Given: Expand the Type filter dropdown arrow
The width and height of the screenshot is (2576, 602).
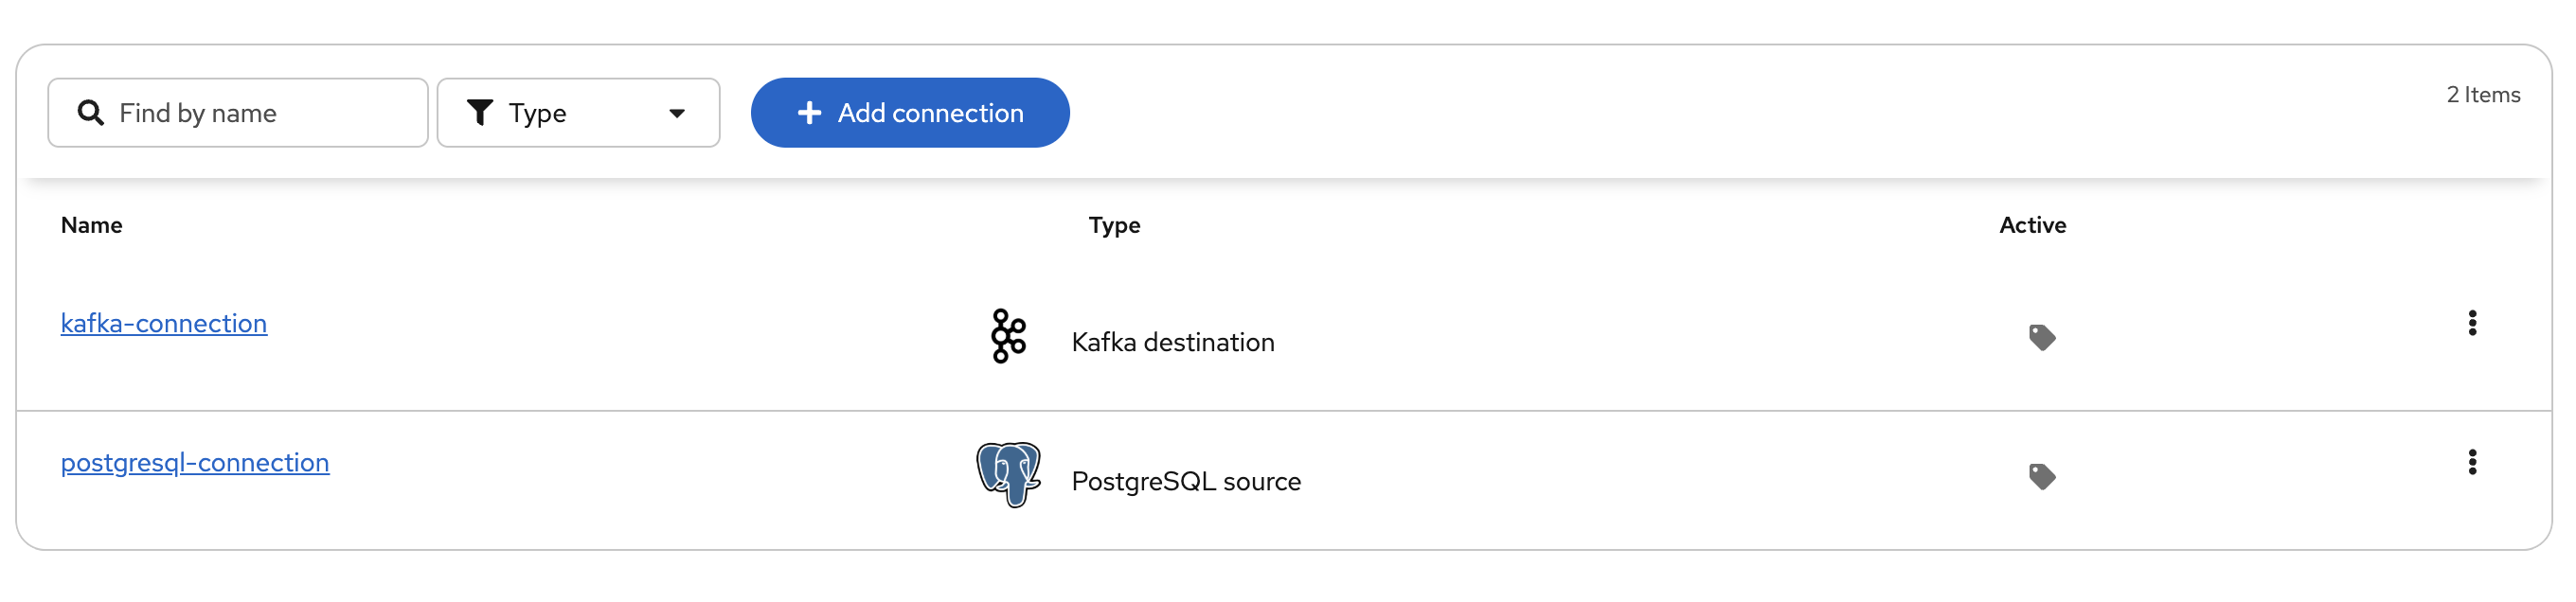Looking at the screenshot, I should 677,113.
